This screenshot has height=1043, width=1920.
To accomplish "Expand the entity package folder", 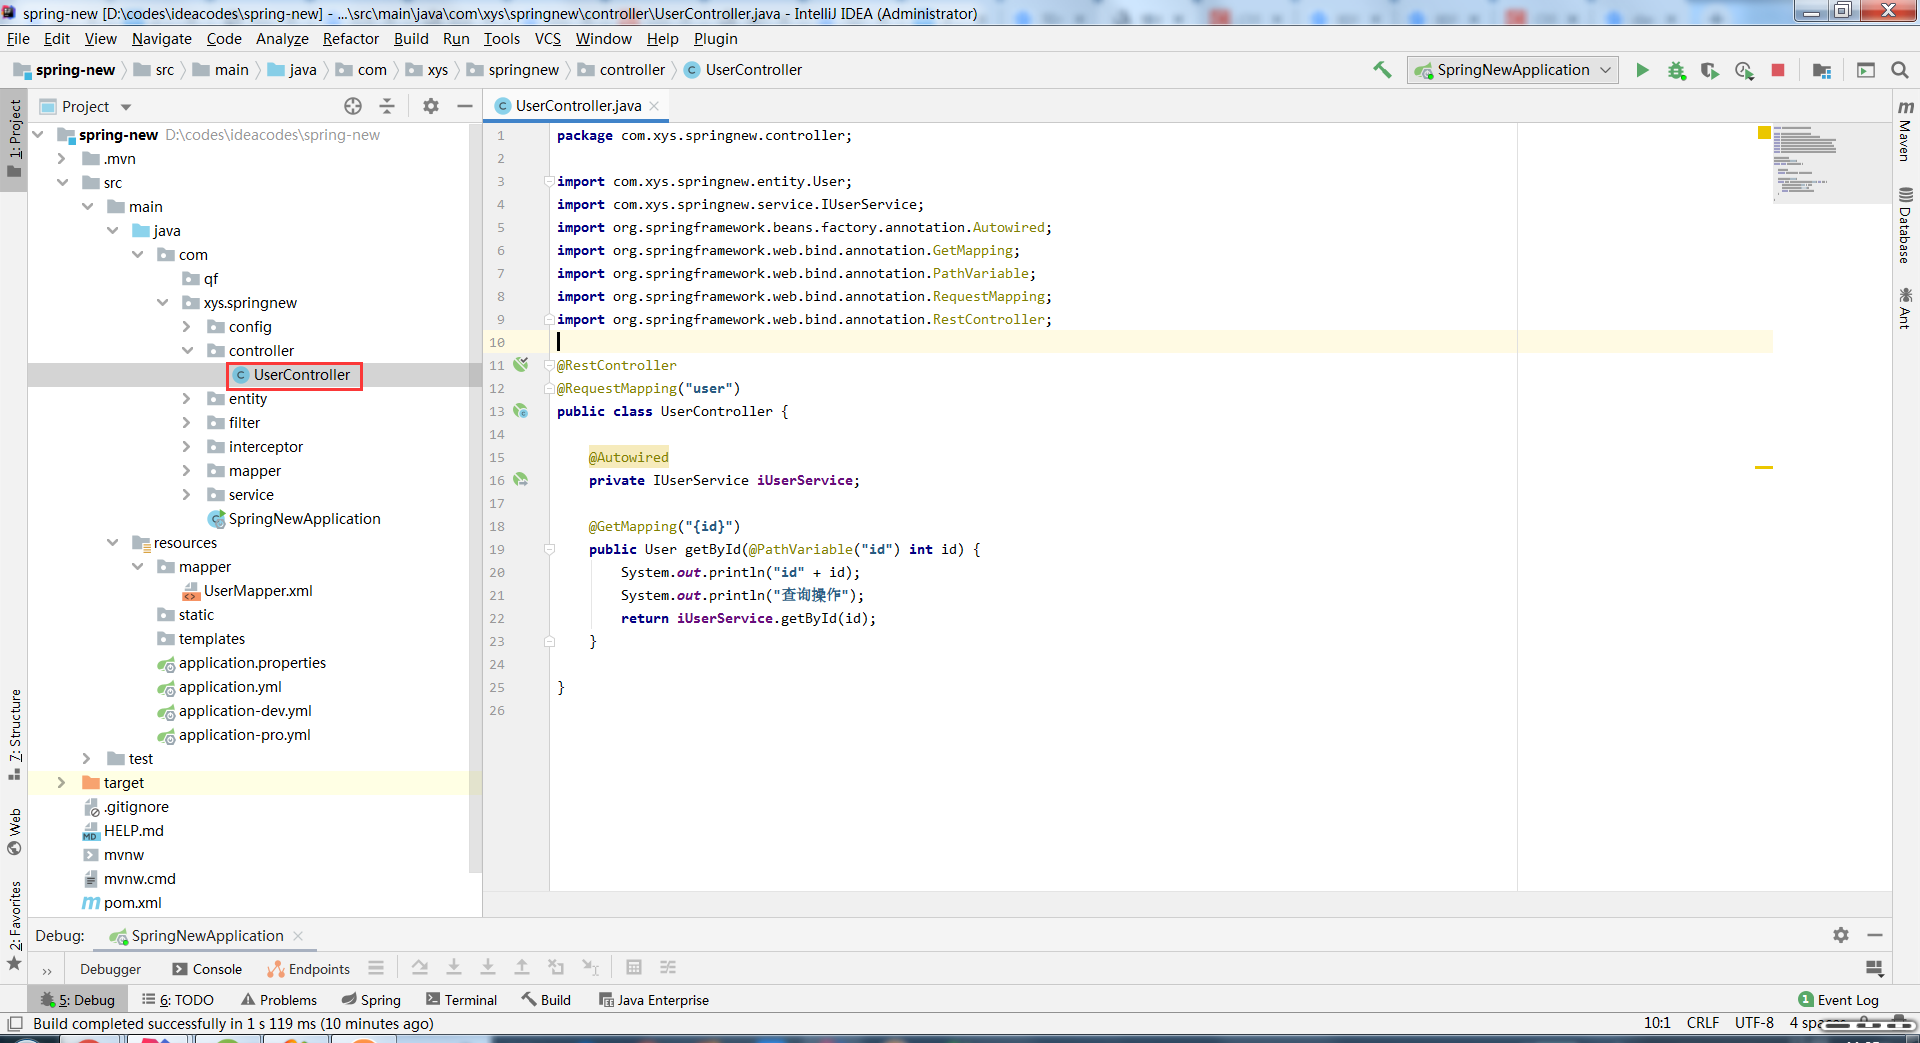I will [x=186, y=399].
